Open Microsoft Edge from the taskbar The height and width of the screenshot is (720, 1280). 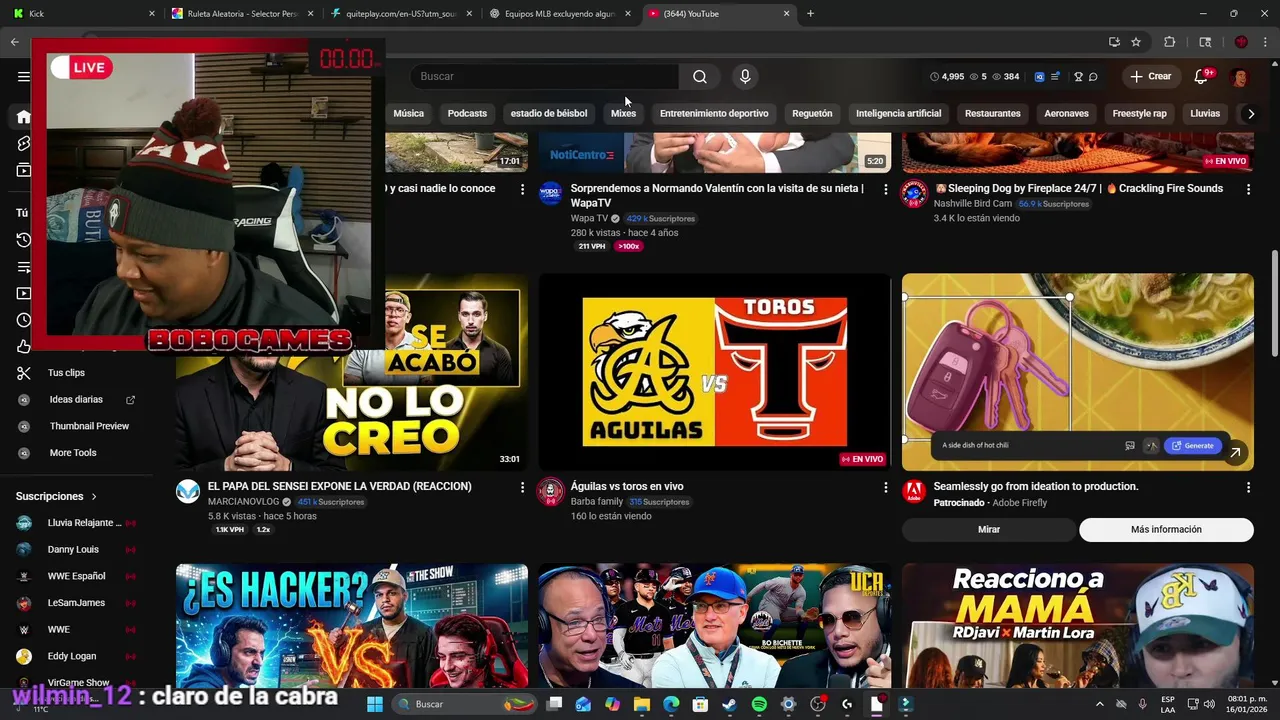pos(671,704)
